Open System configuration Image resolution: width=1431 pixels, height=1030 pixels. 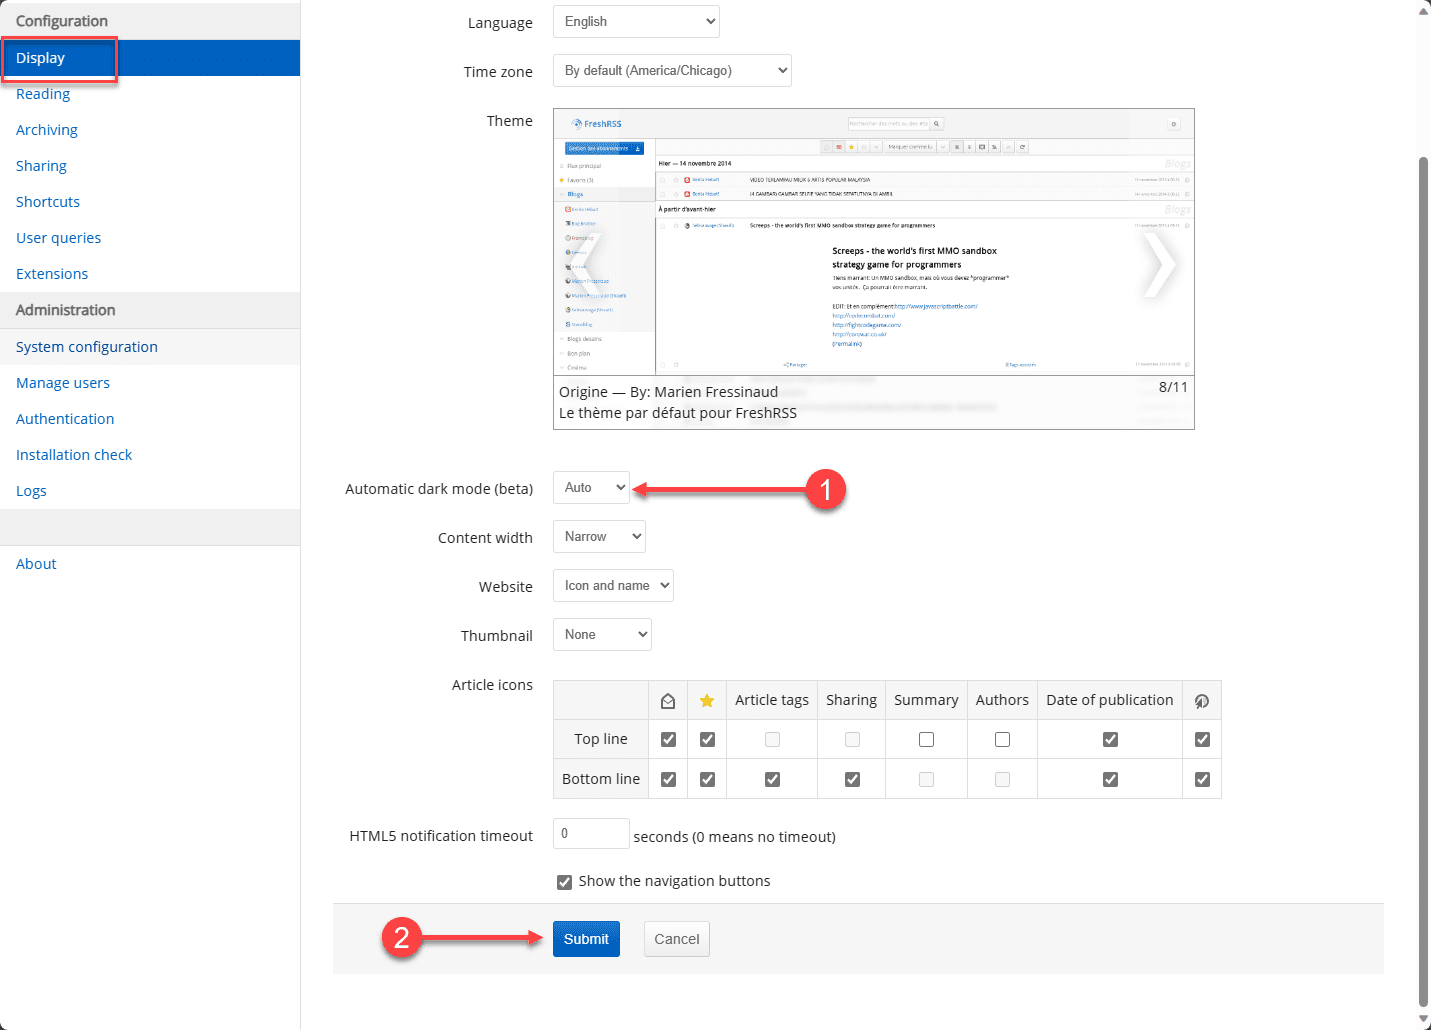click(87, 347)
